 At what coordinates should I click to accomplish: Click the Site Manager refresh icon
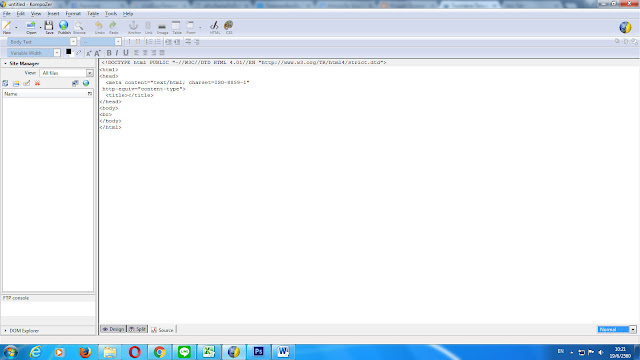point(5,83)
